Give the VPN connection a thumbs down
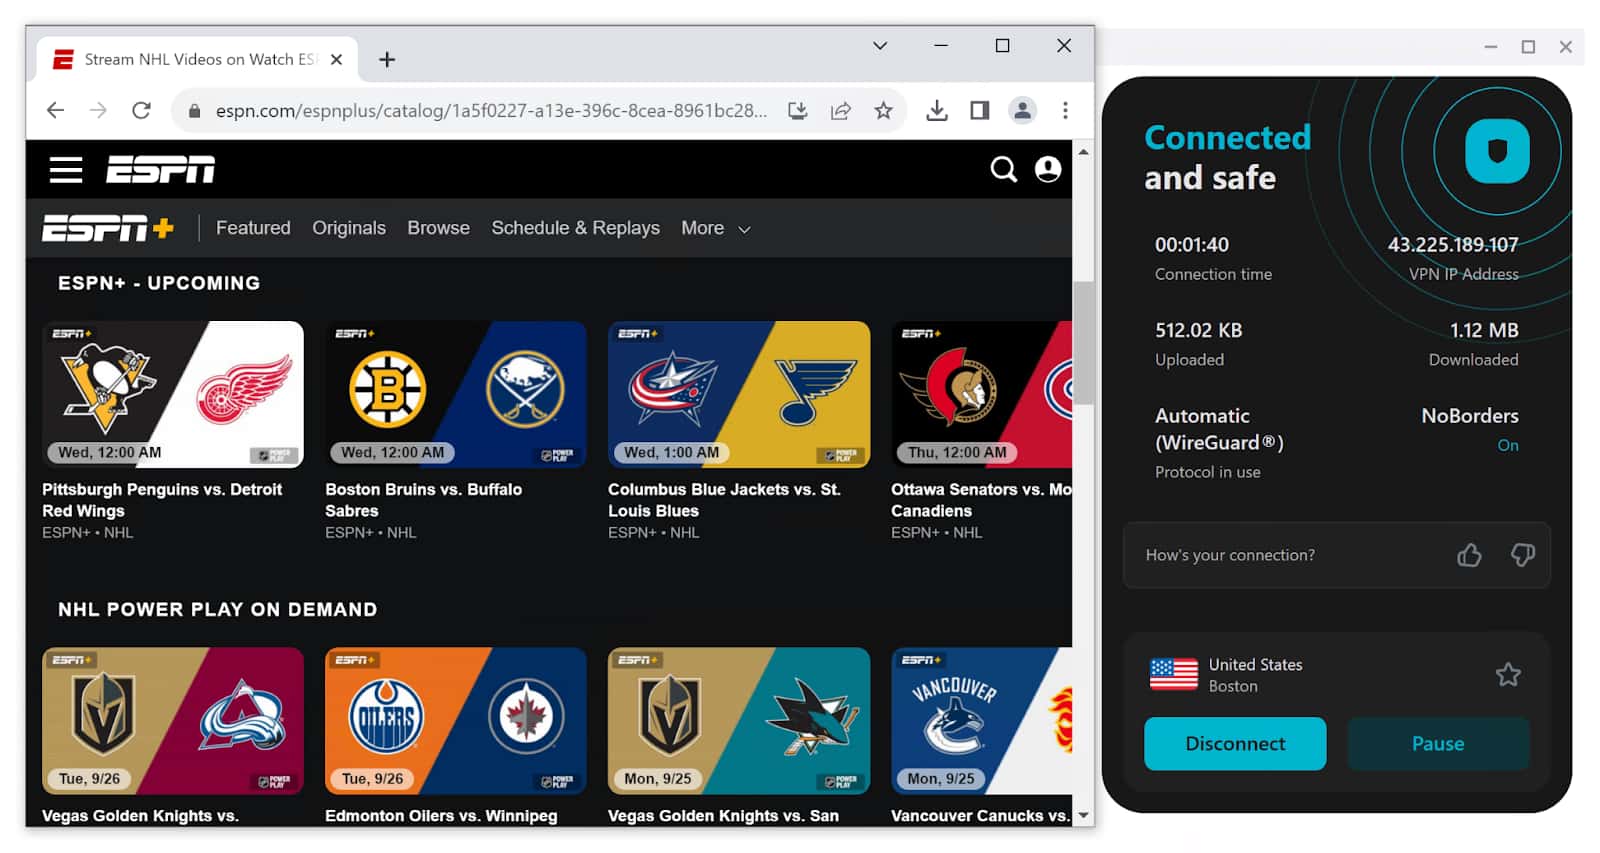Screen dimensions: 1600x853 coord(1522,555)
